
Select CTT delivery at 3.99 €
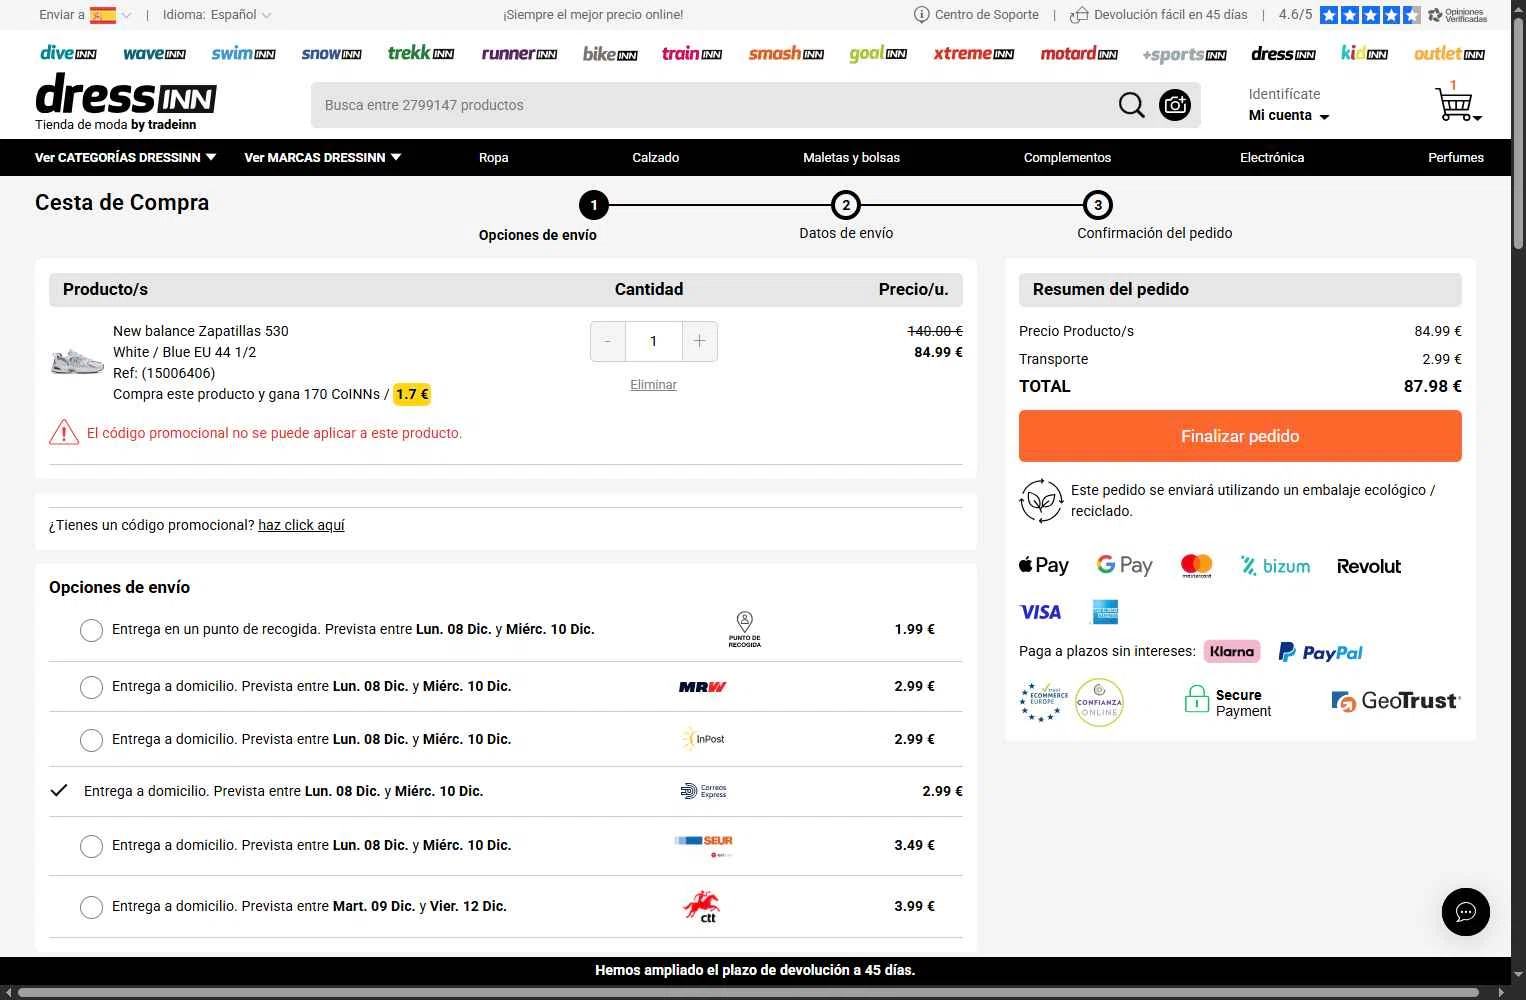tap(91, 907)
